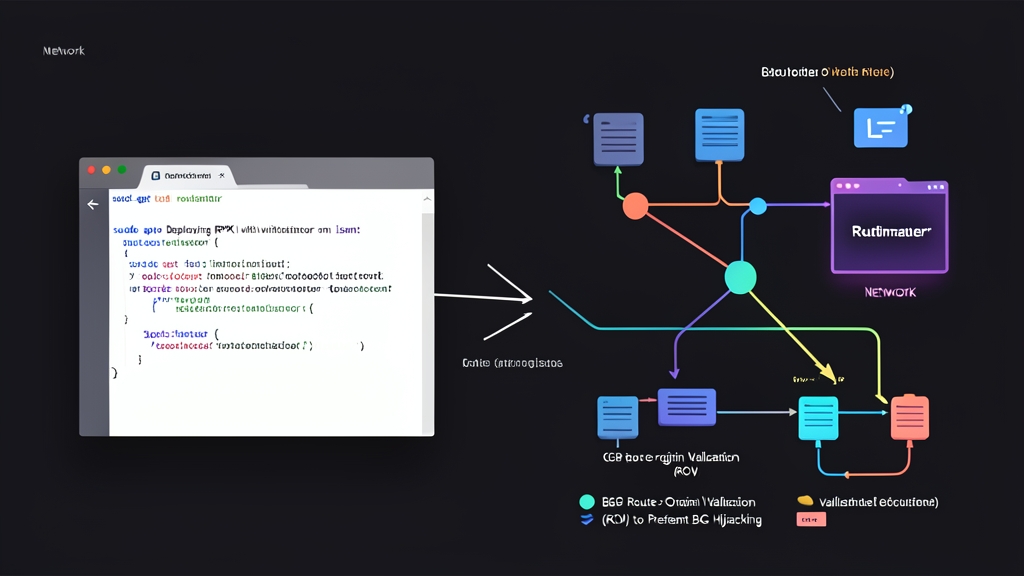The image size is (1024, 576).
Task: Select the large teal circle hub node
Action: click(x=741, y=278)
